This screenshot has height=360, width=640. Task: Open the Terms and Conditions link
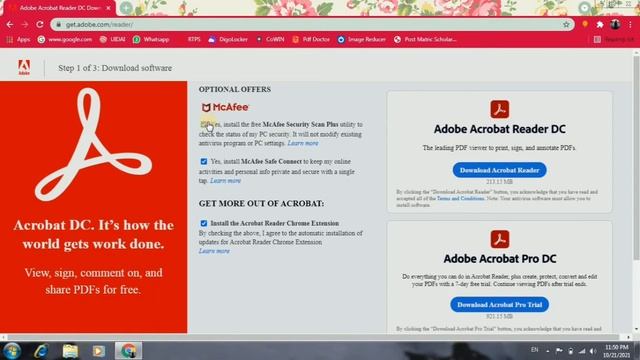pyautogui.click(x=460, y=198)
